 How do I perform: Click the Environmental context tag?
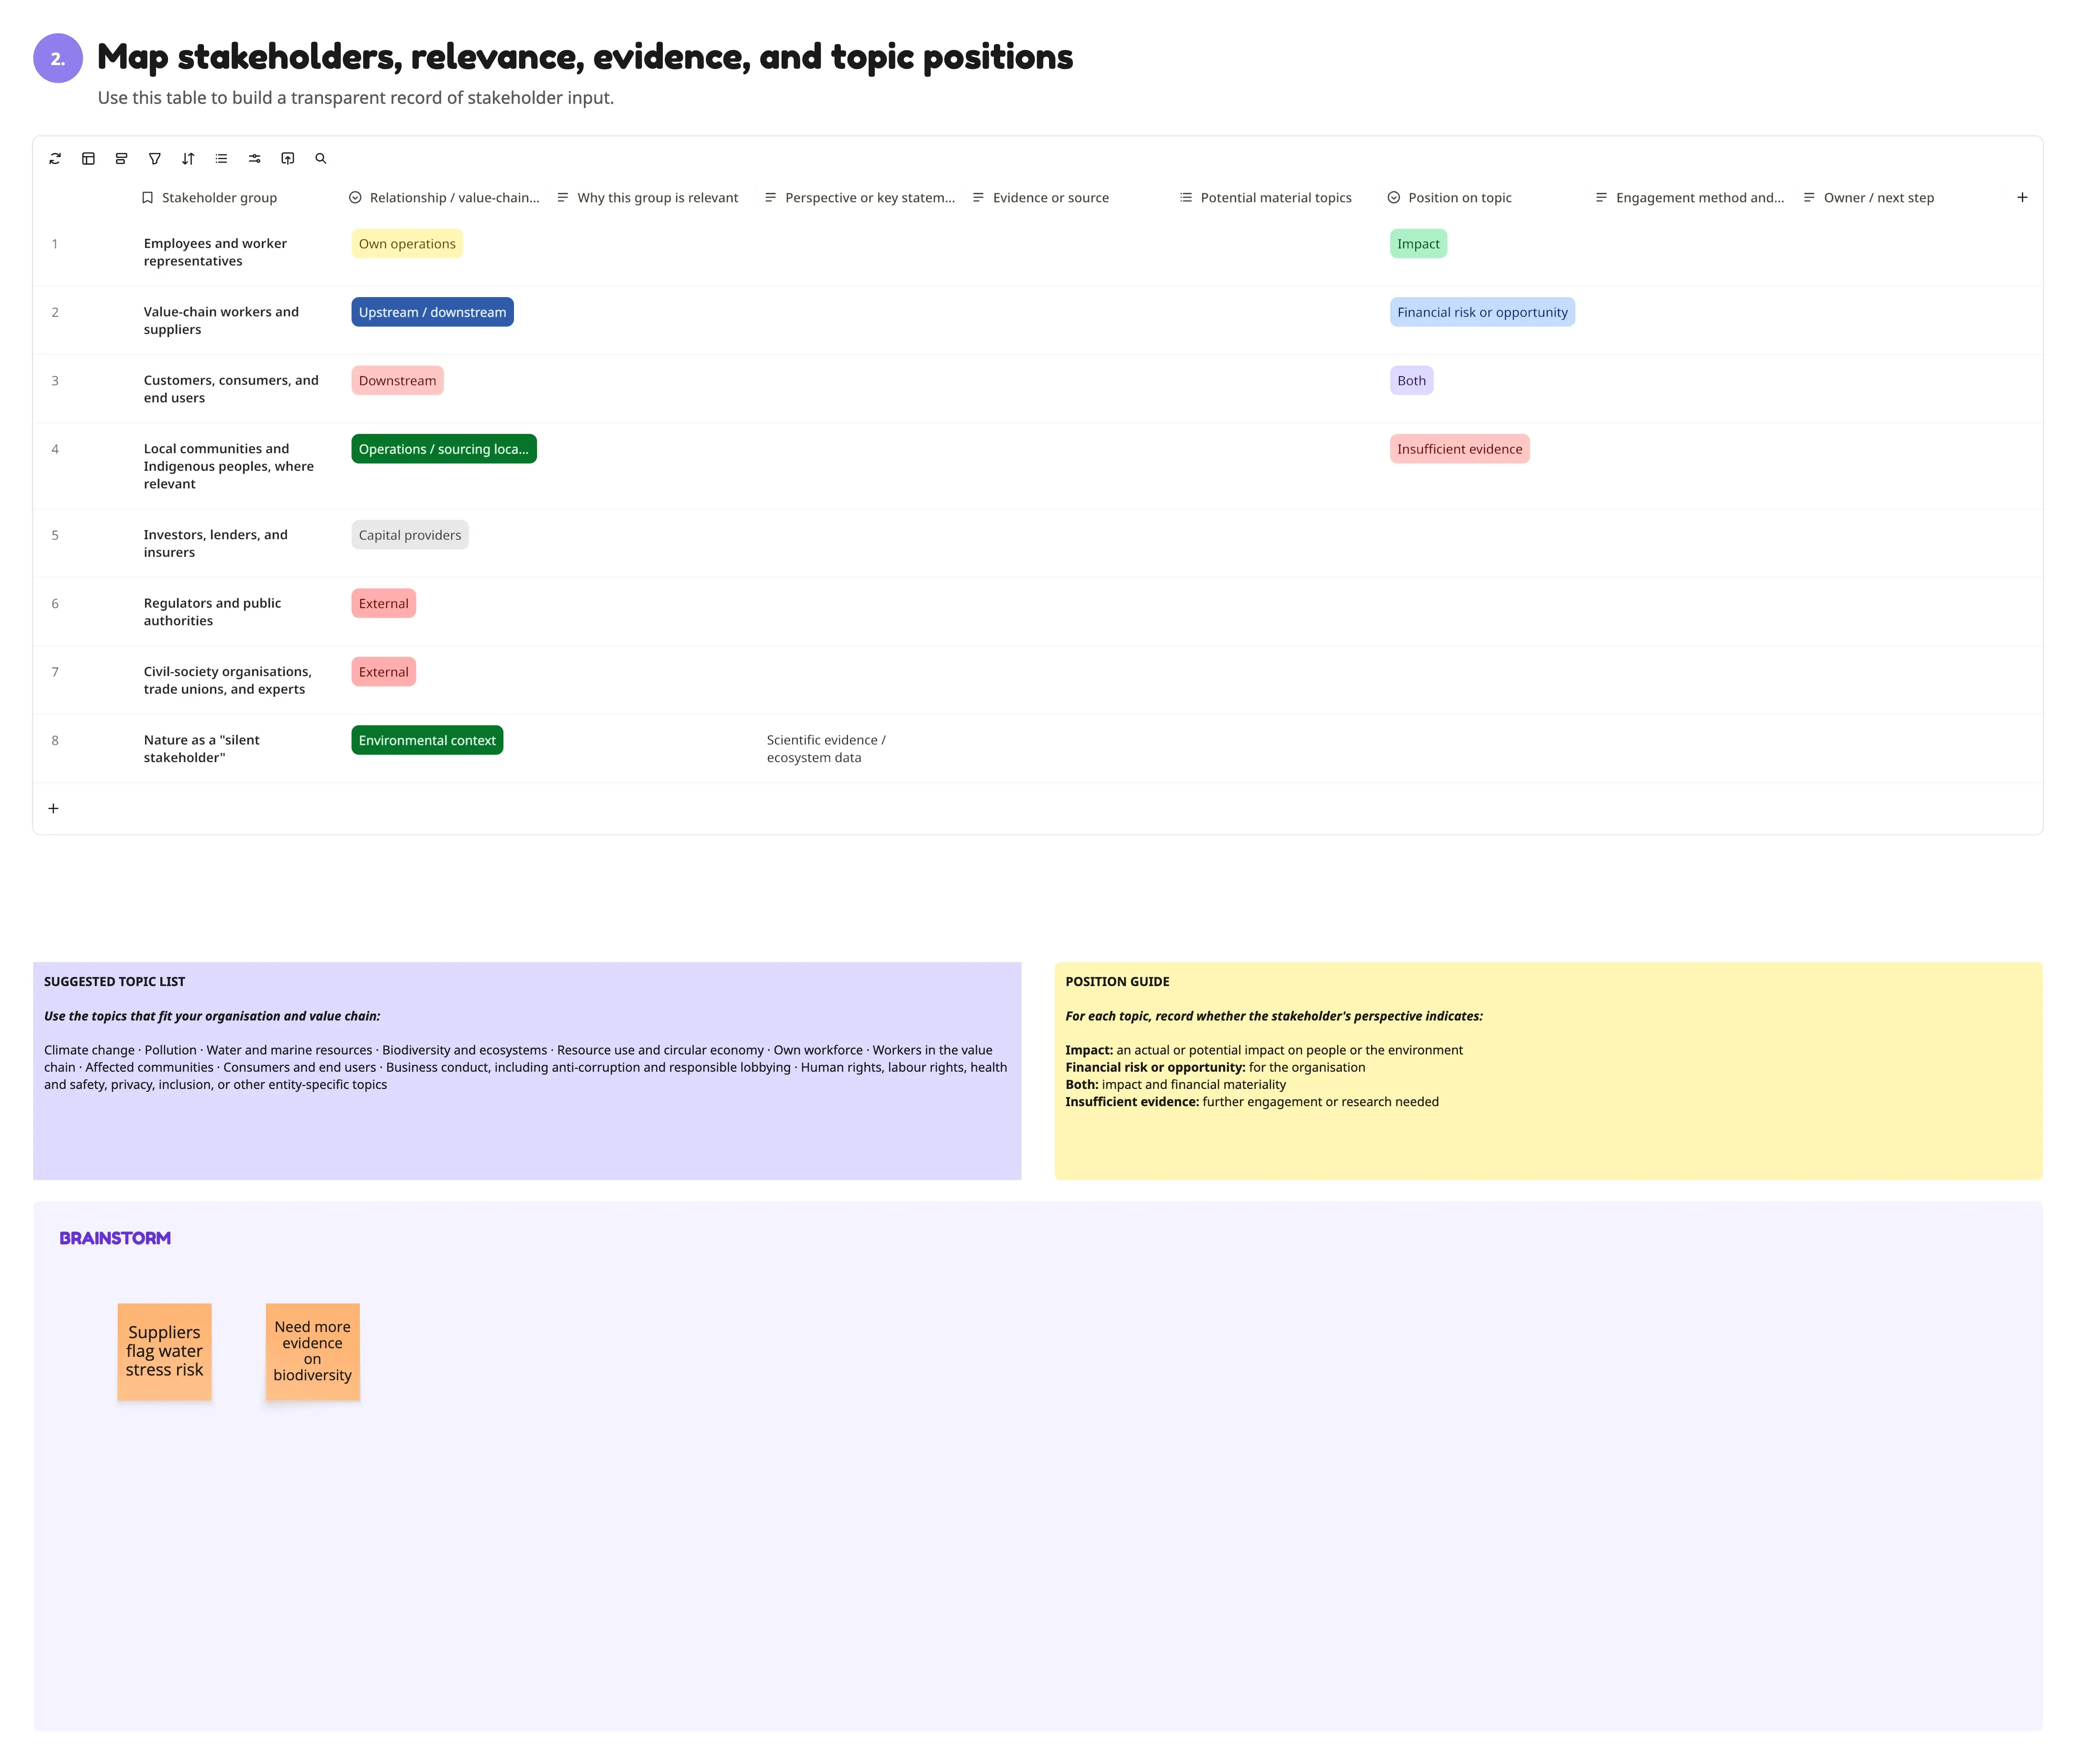coord(427,740)
